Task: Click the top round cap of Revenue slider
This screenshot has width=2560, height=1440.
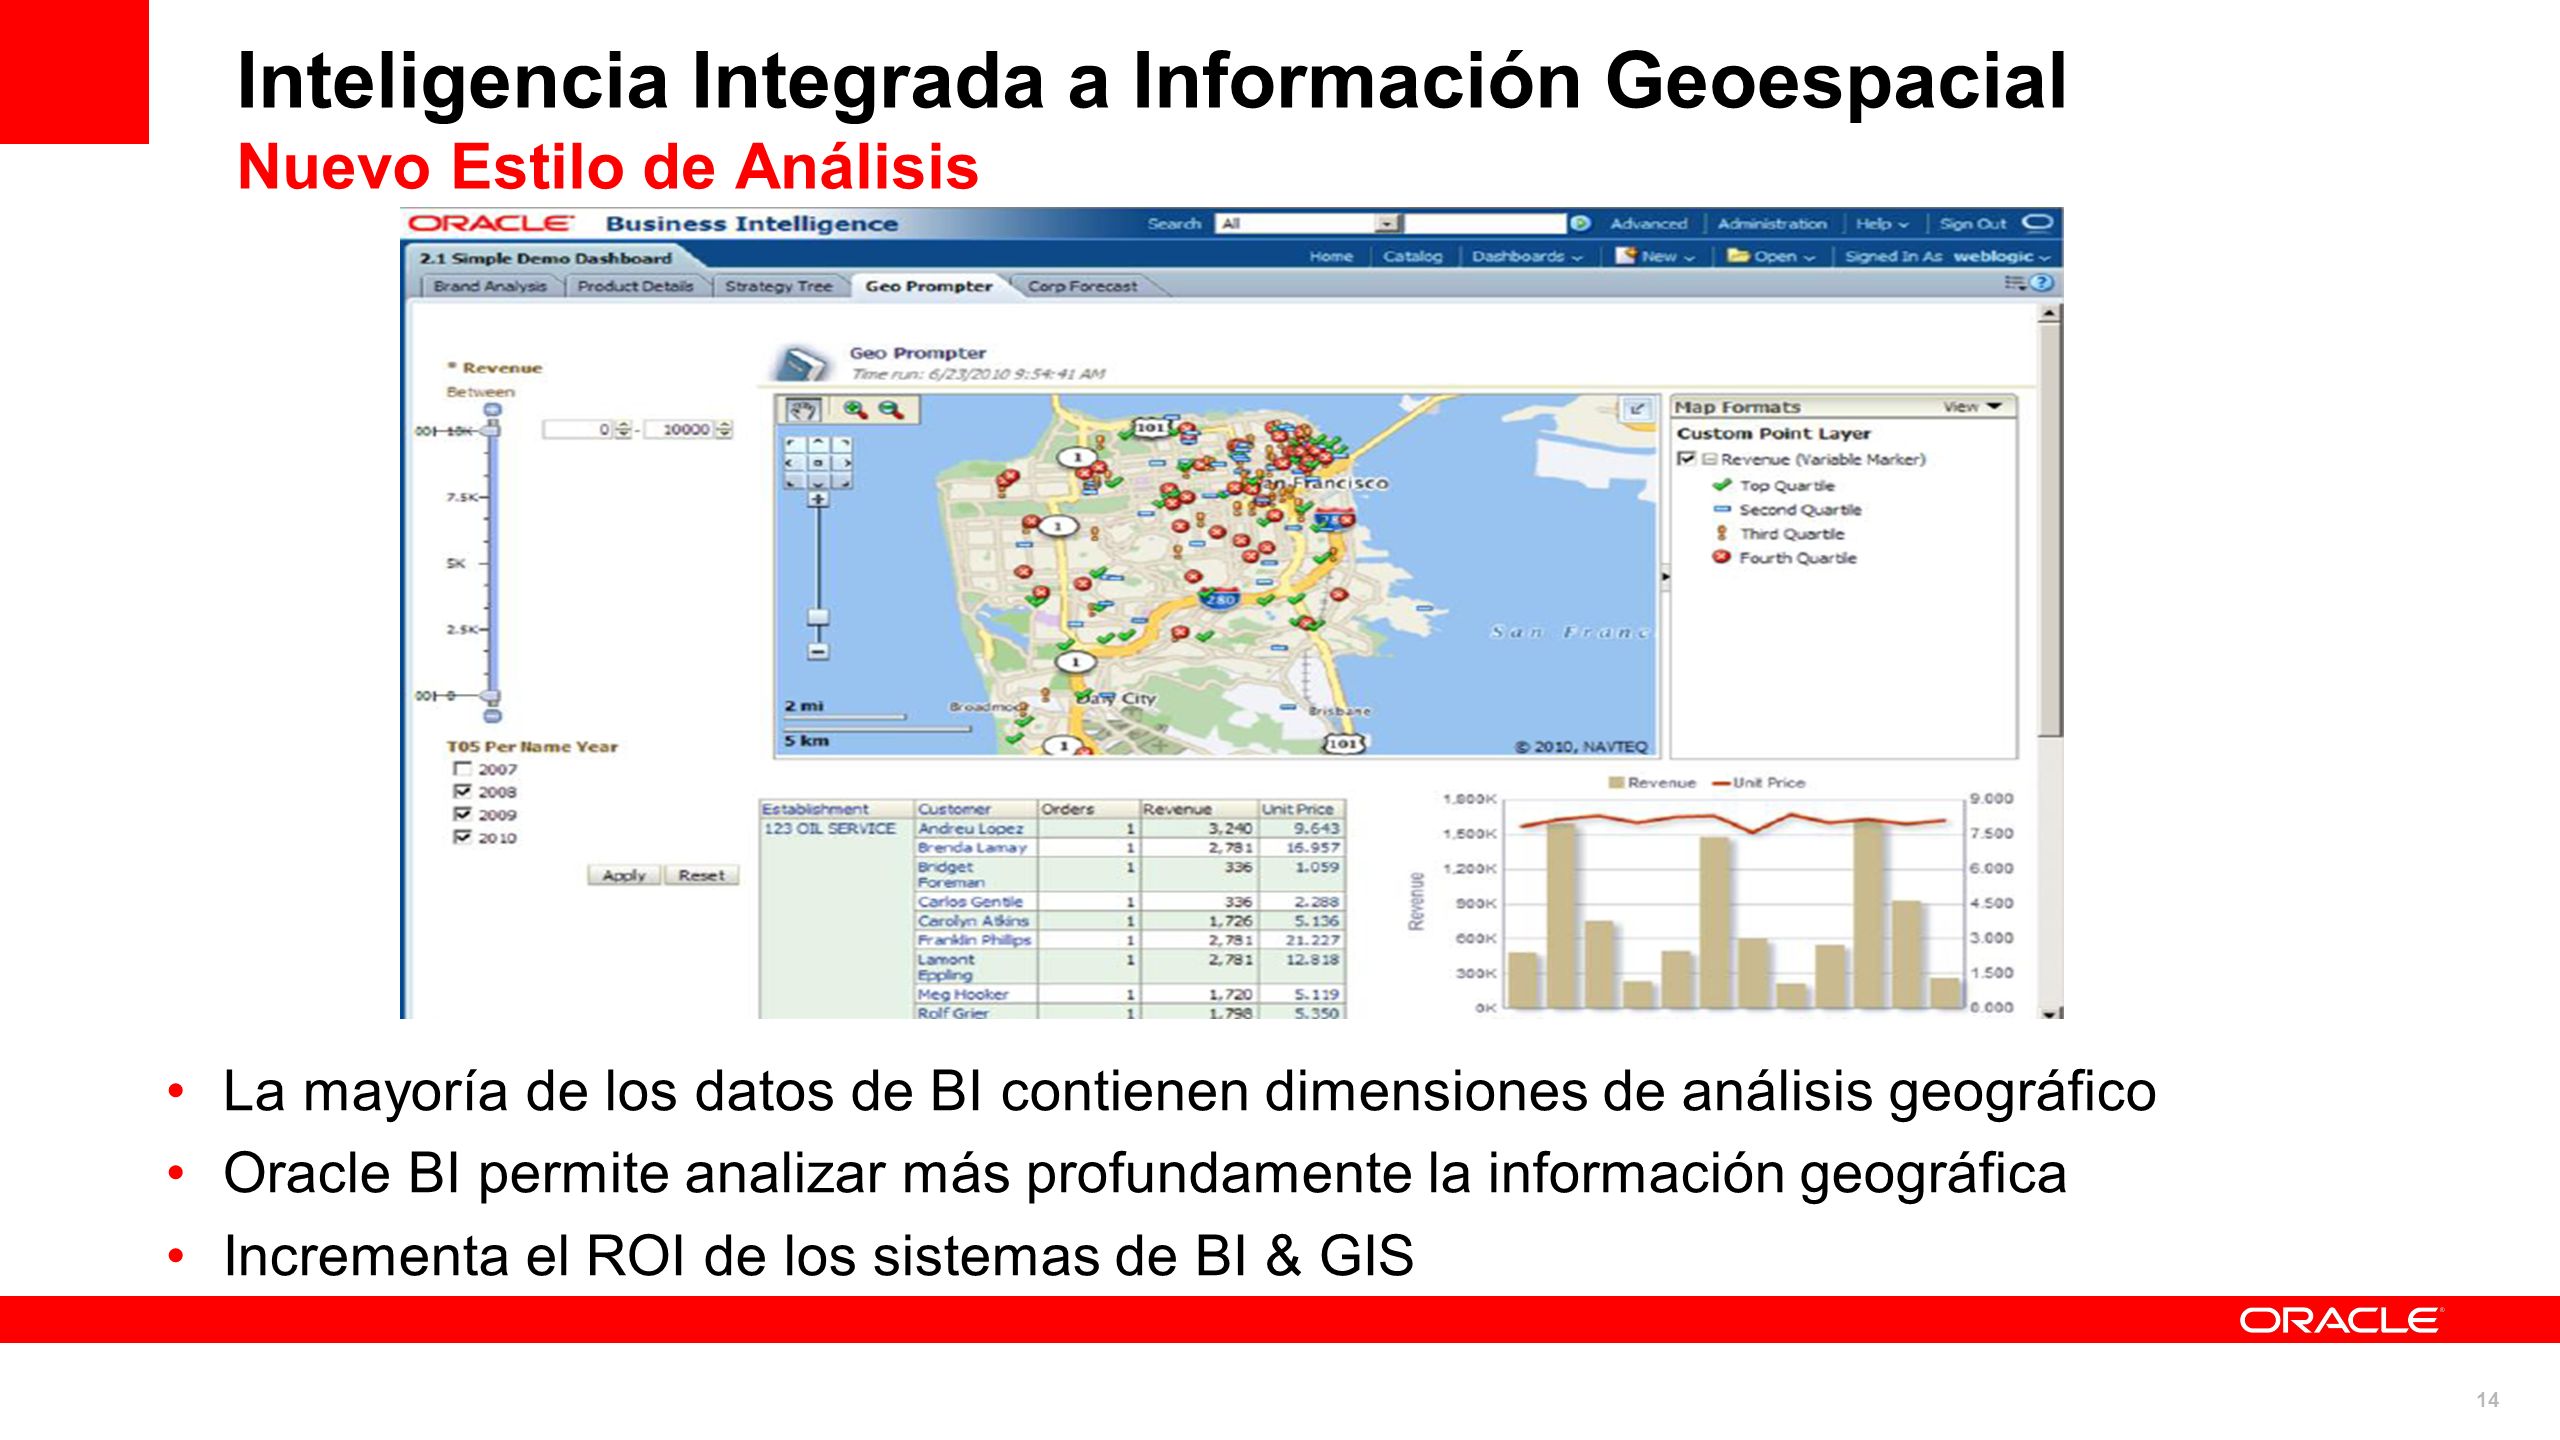Action: [x=492, y=410]
